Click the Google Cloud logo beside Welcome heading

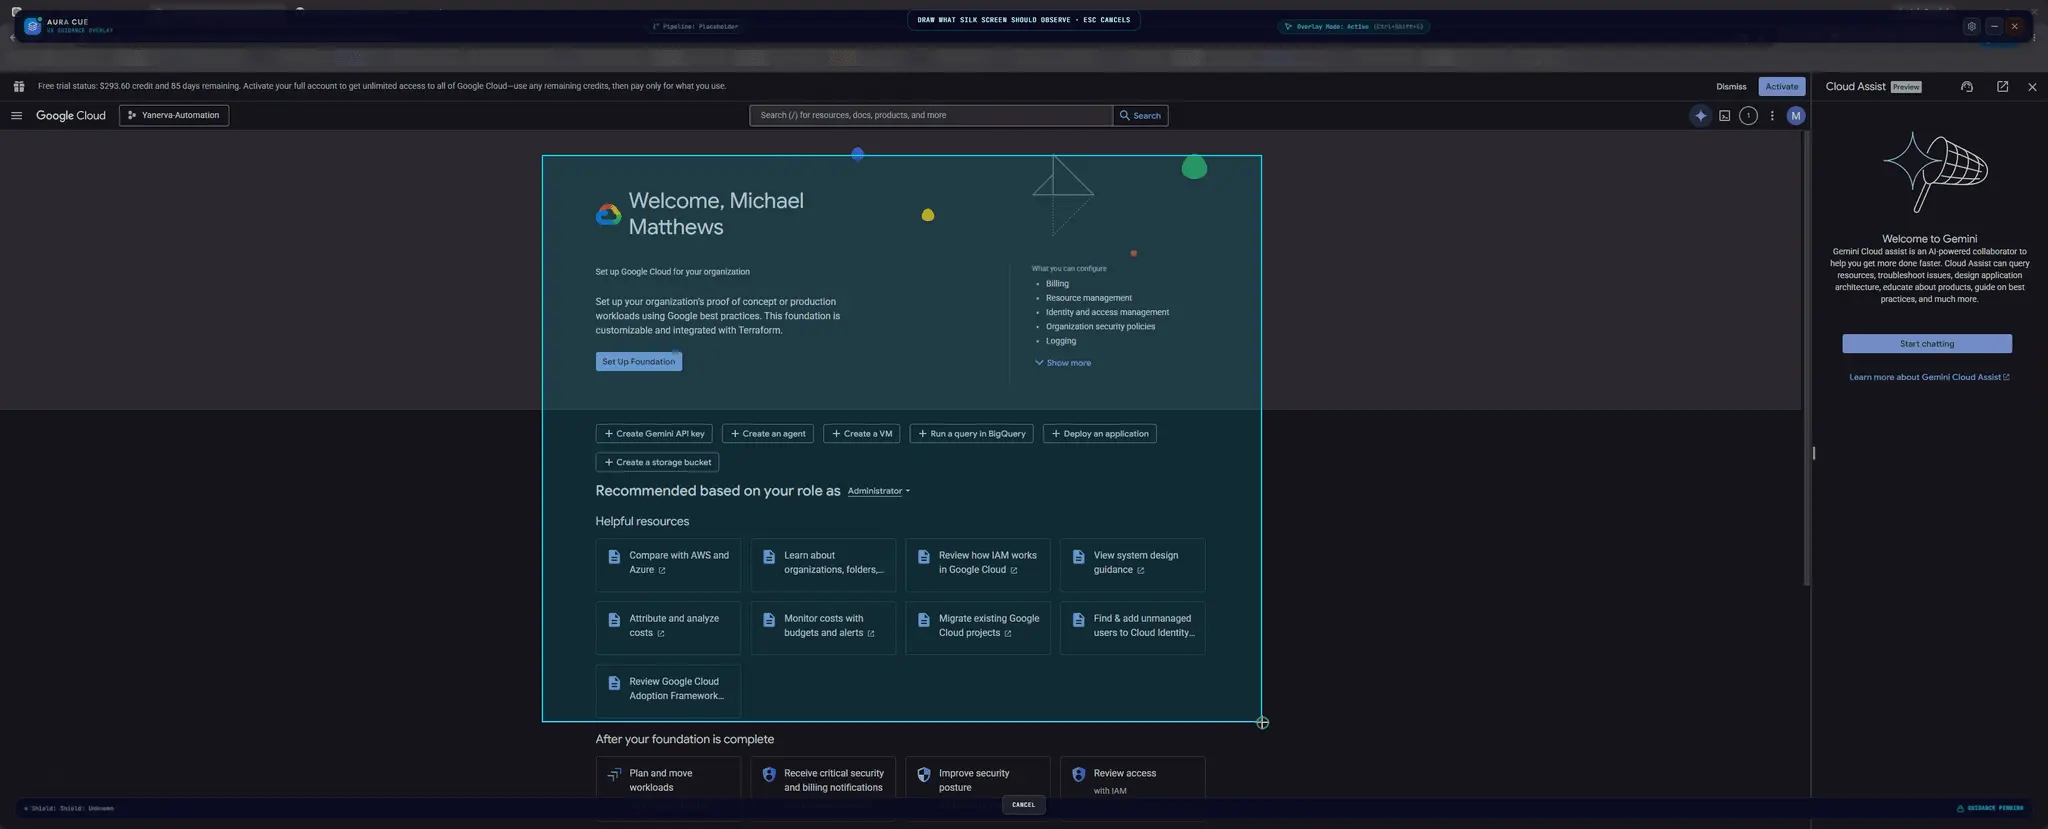point(608,215)
